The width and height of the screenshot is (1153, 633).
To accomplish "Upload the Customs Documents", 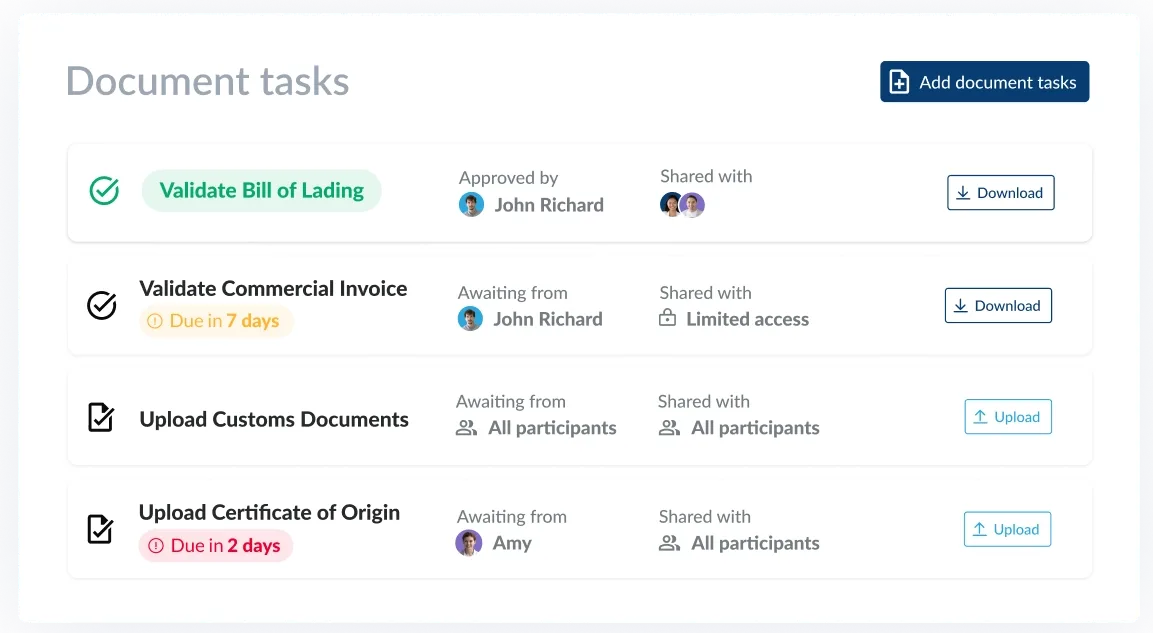I will (1008, 417).
